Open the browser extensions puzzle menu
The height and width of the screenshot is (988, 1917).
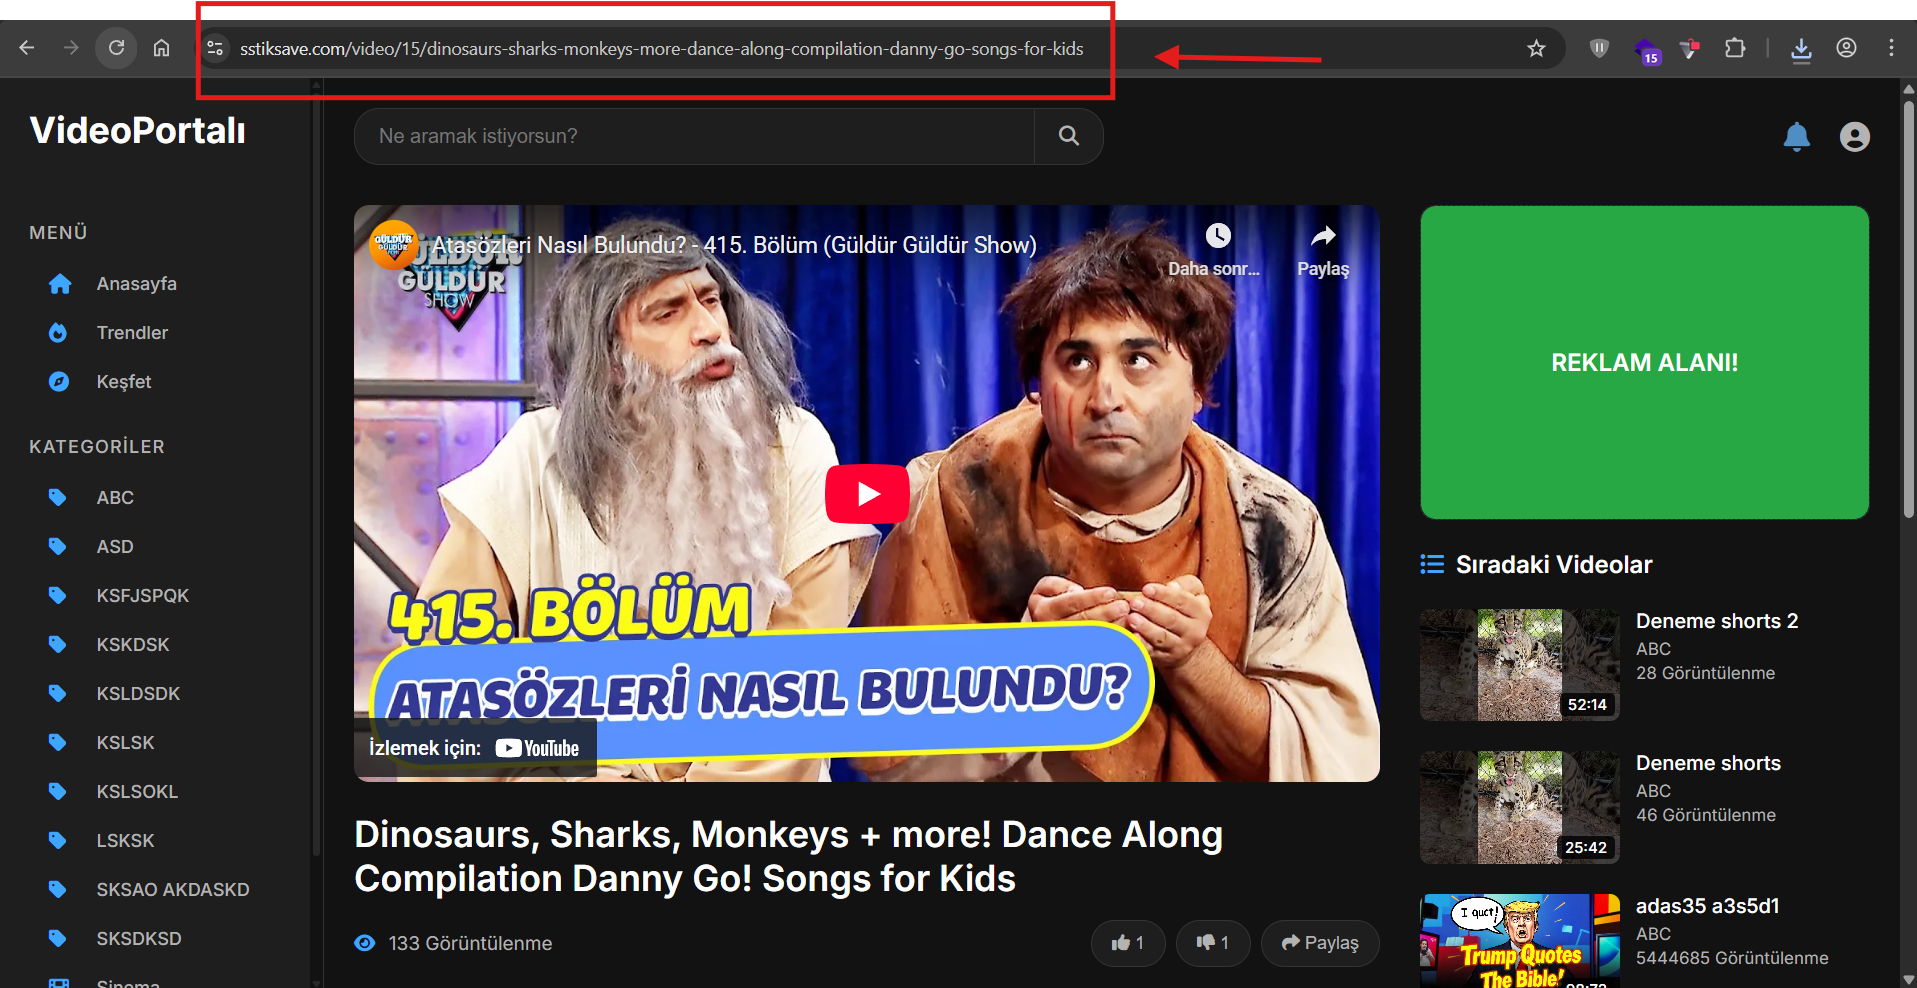coord(1735,48)
